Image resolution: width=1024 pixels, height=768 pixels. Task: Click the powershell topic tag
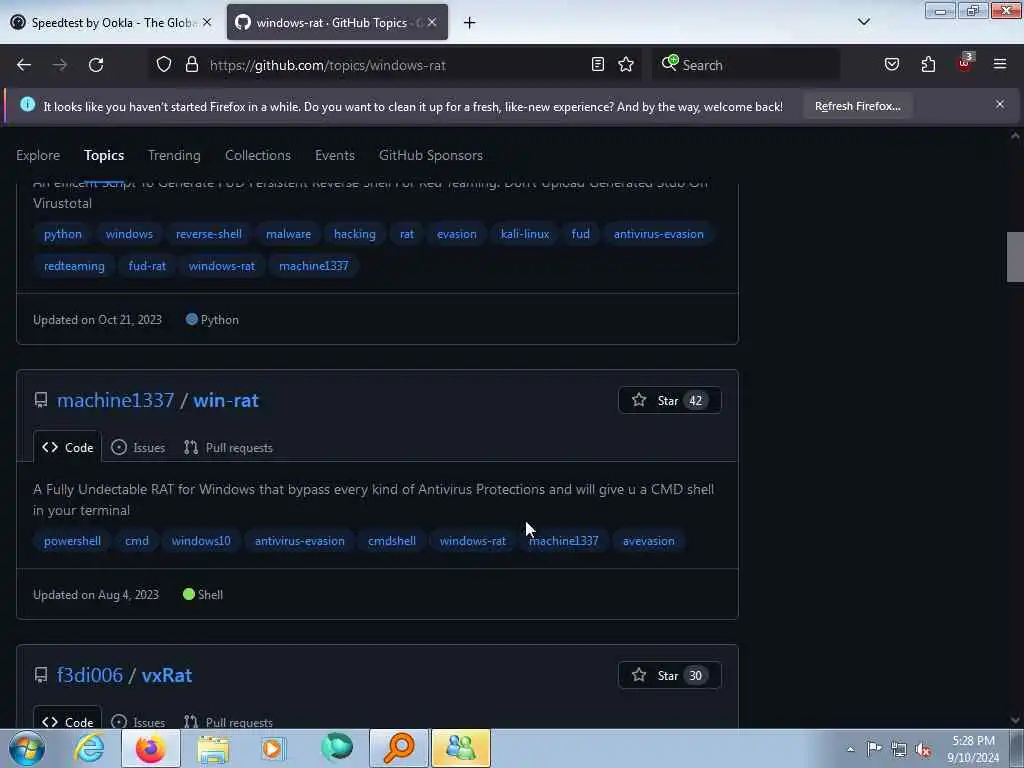(x=72, y=541)
